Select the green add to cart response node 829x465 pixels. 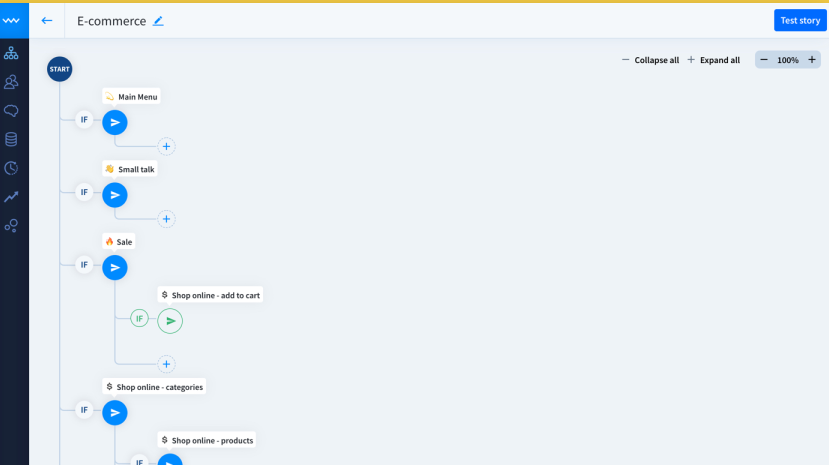[170, 321]
